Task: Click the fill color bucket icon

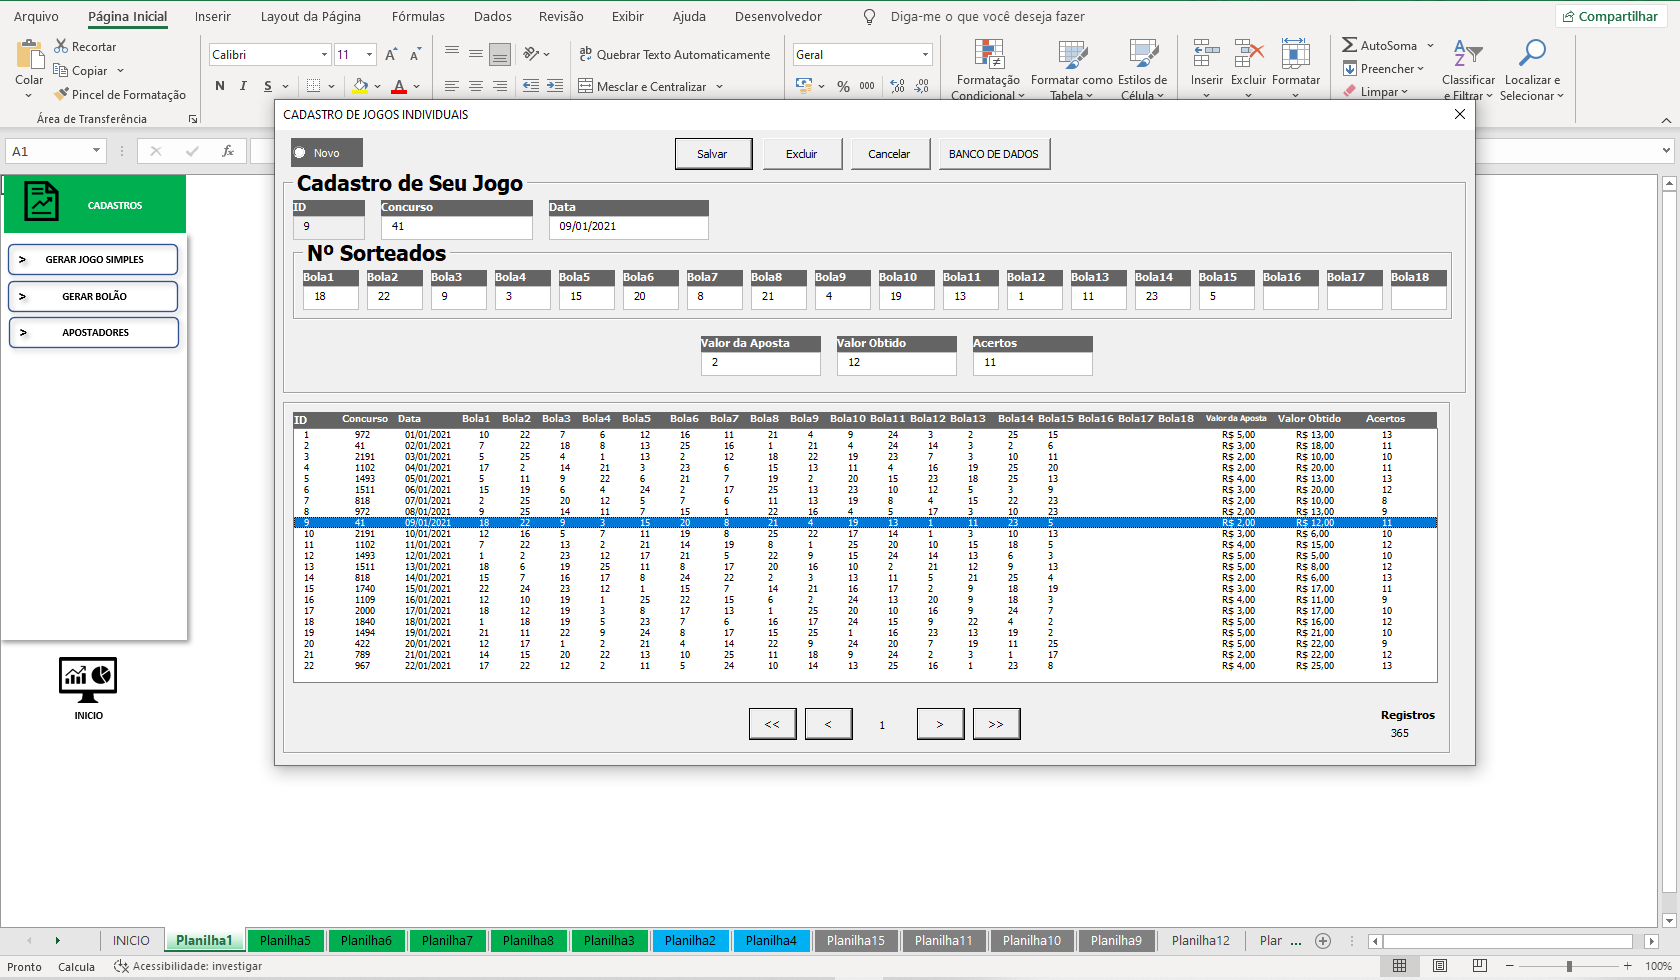Action: [x=361, y=86]
